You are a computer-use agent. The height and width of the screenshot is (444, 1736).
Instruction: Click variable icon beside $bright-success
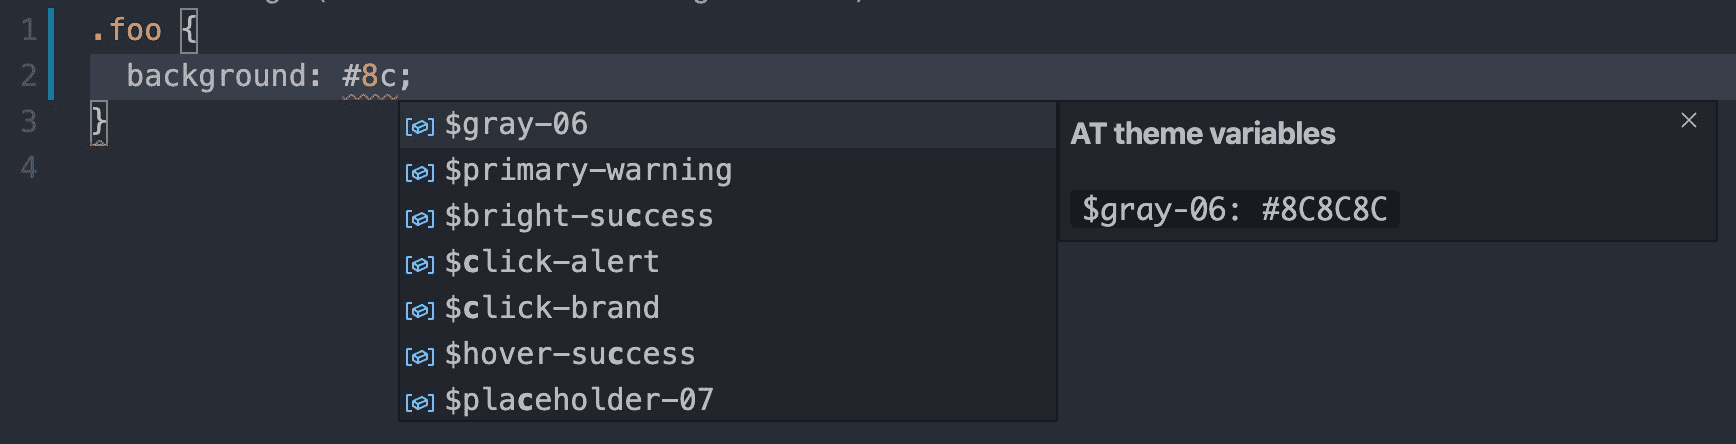point(419,218)
